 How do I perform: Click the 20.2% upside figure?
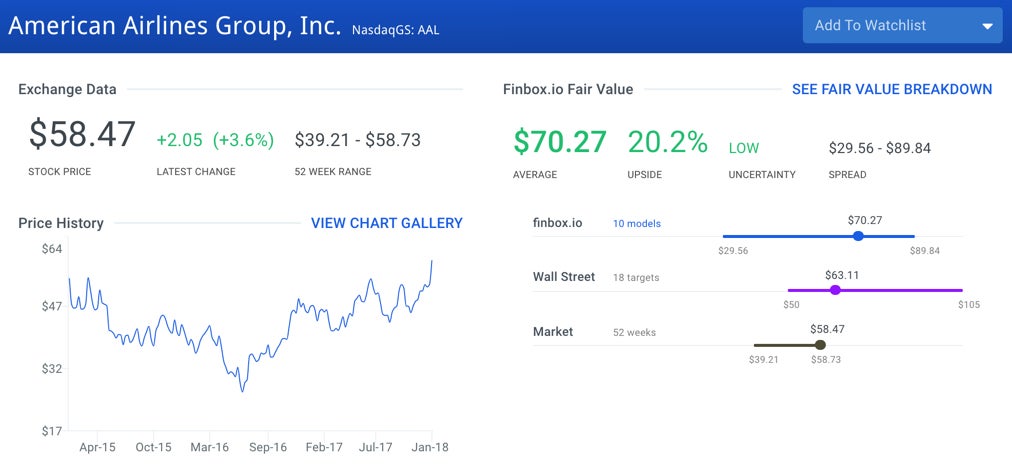pos(668,142)
